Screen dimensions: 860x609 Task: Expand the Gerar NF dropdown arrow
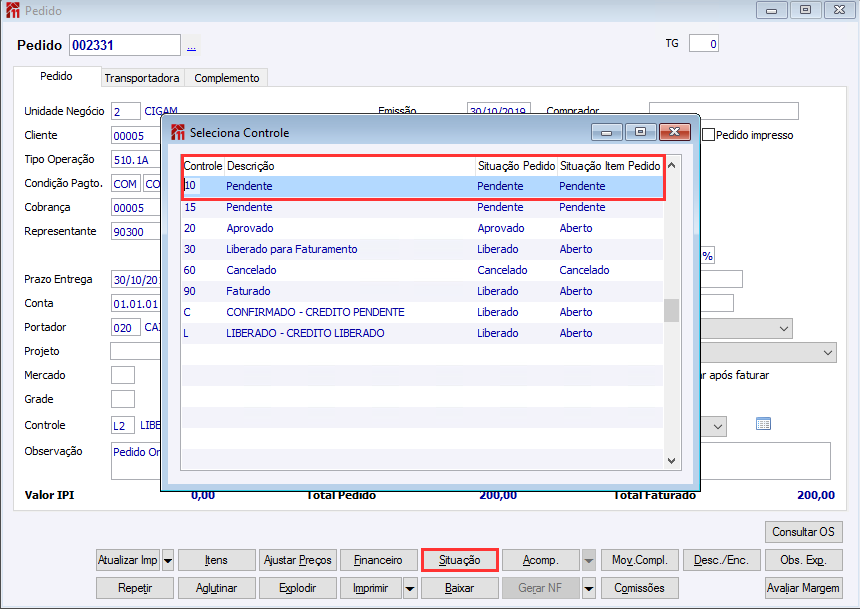pyautogui.click(x=589, y=589)
